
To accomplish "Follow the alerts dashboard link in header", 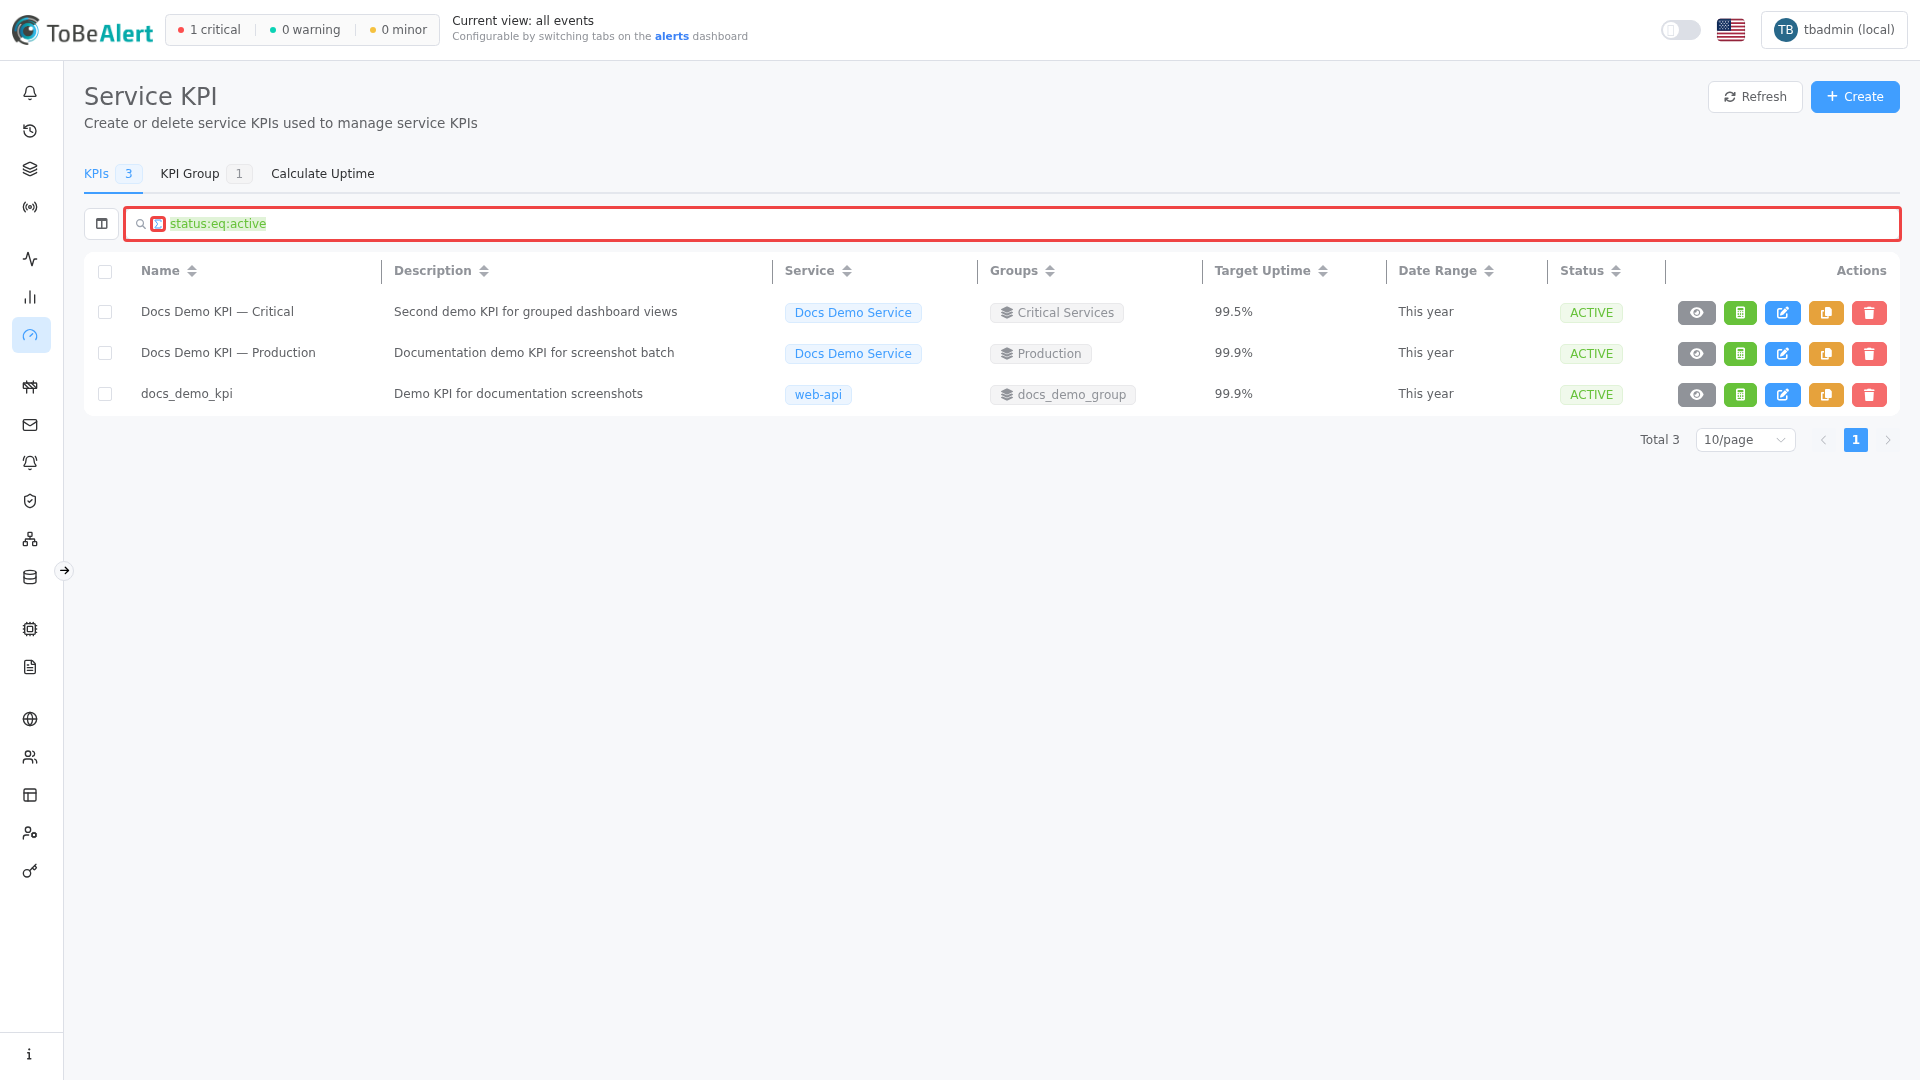I will tap(672, 37).
